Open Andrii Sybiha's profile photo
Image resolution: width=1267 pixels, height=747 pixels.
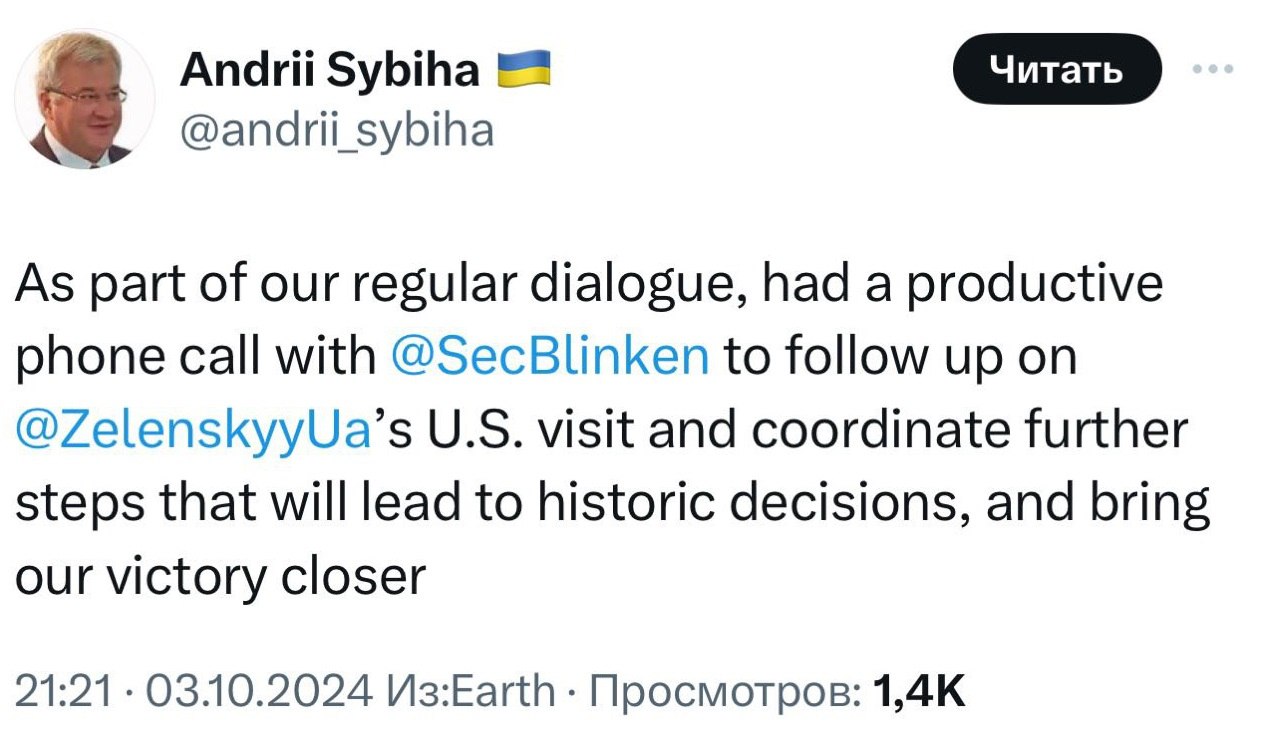pos(86,98)
